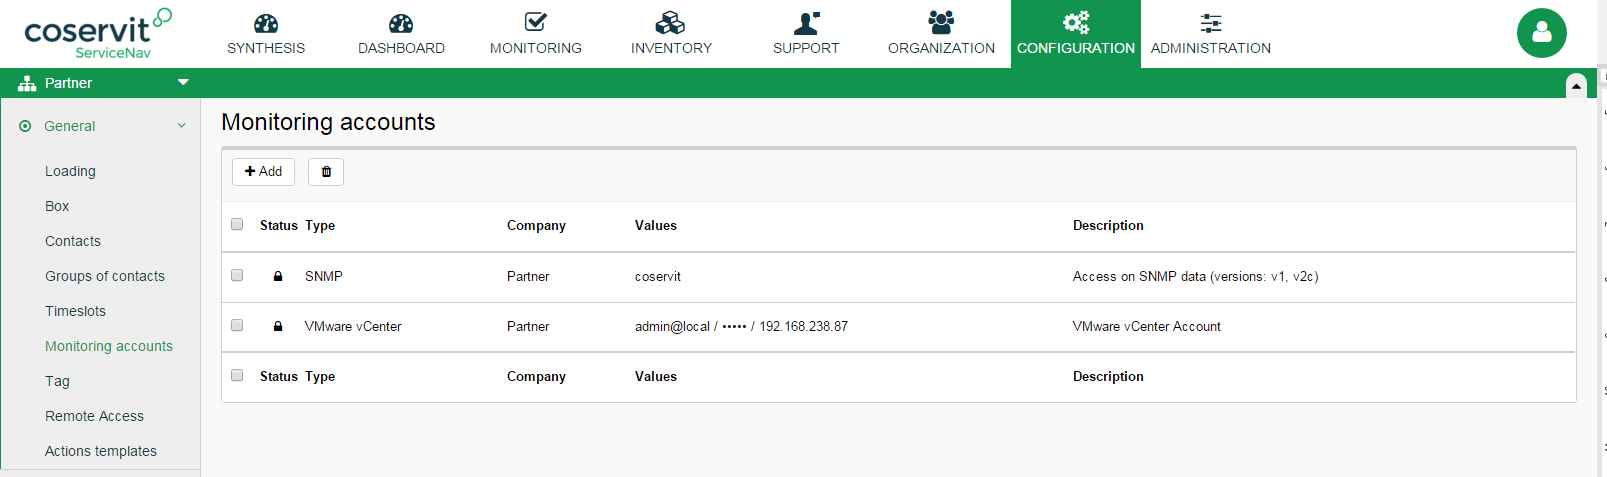Click Partner company in SNMP row

point(528,276)
